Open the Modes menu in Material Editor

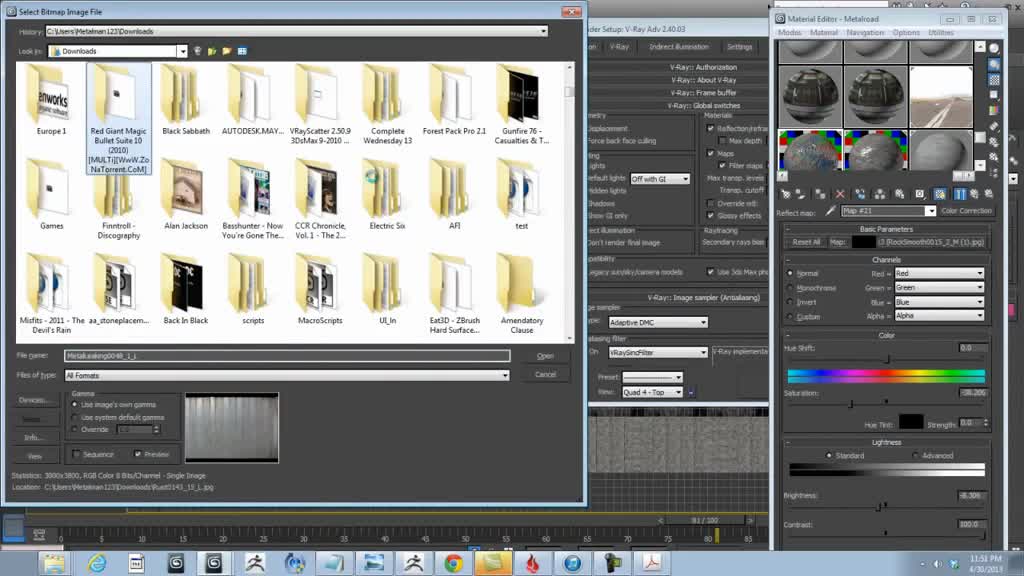[x=790, y=33]
